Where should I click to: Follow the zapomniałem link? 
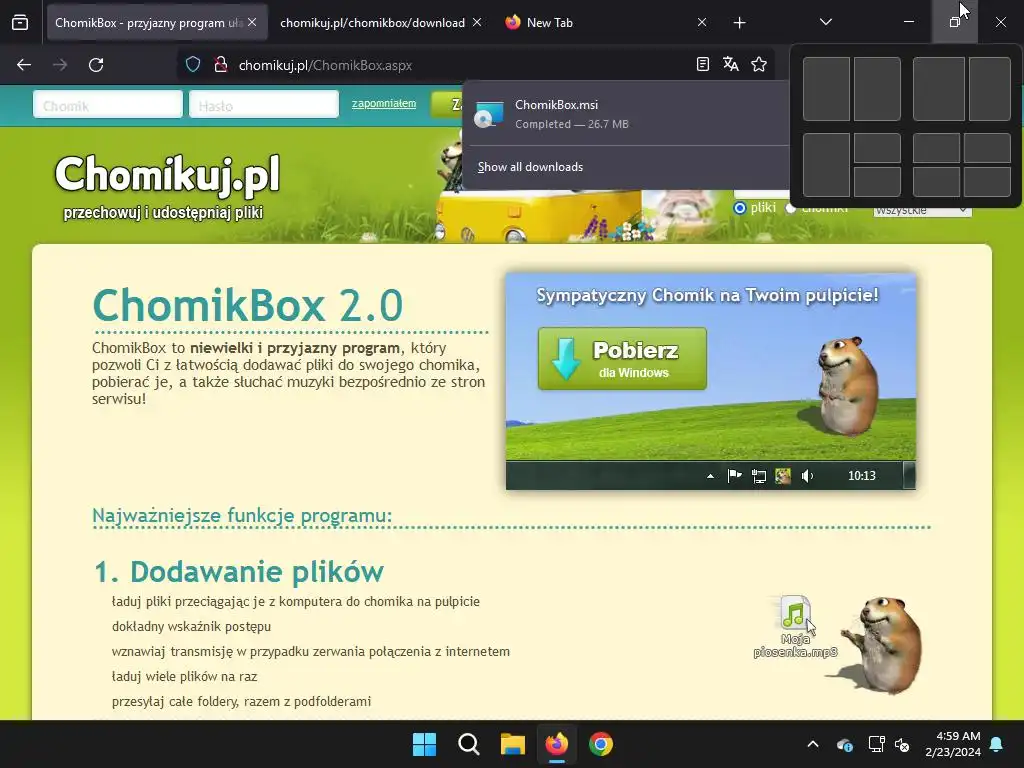point(384,103)
